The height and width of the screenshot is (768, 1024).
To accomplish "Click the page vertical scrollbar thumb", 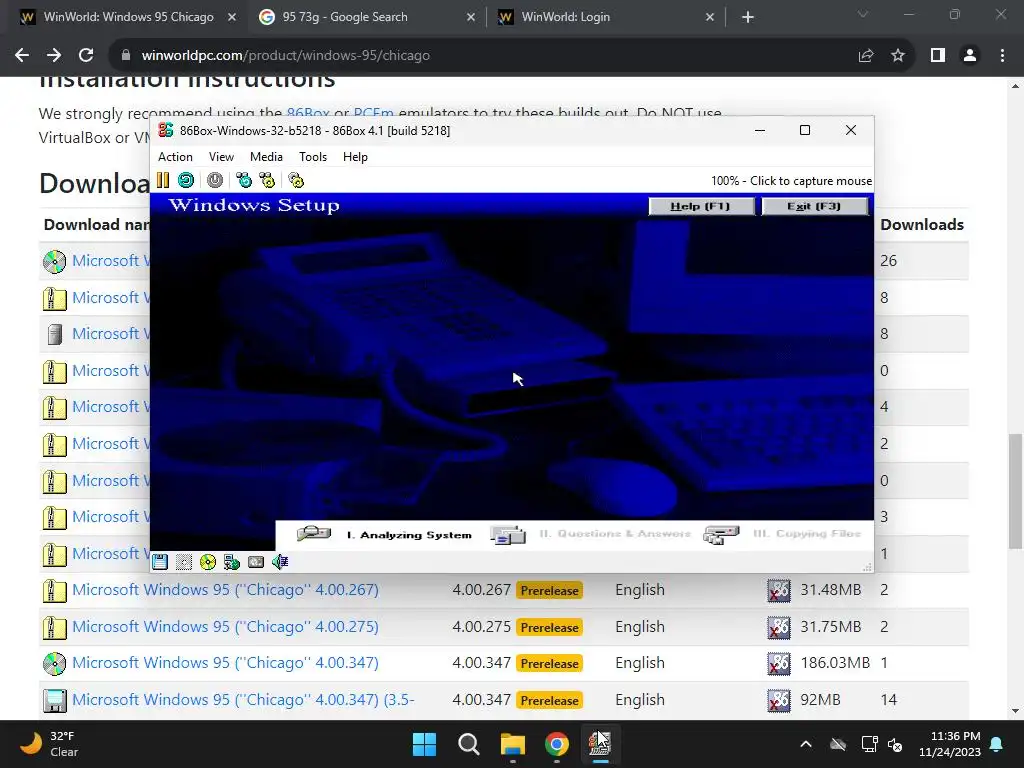I will [x=1016, y=491].
